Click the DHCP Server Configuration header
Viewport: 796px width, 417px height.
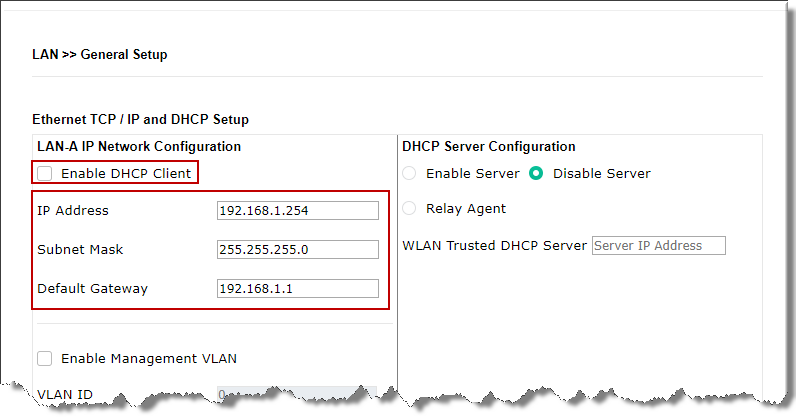[x=488, y=146]
